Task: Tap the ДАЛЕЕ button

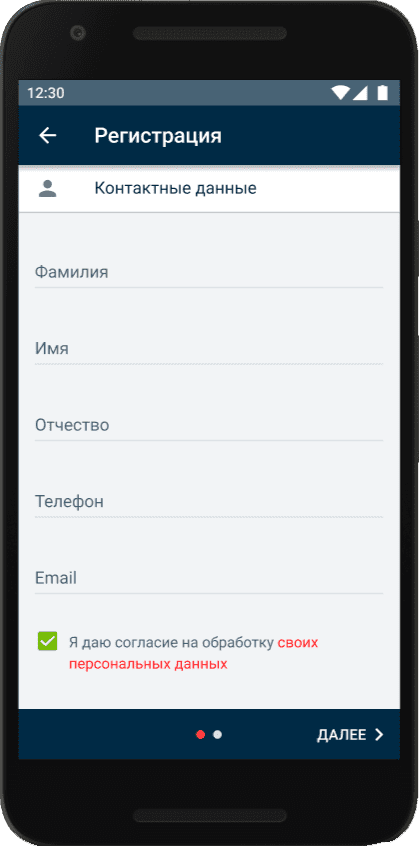Action: pyautogui.click(x=351, y=734)
